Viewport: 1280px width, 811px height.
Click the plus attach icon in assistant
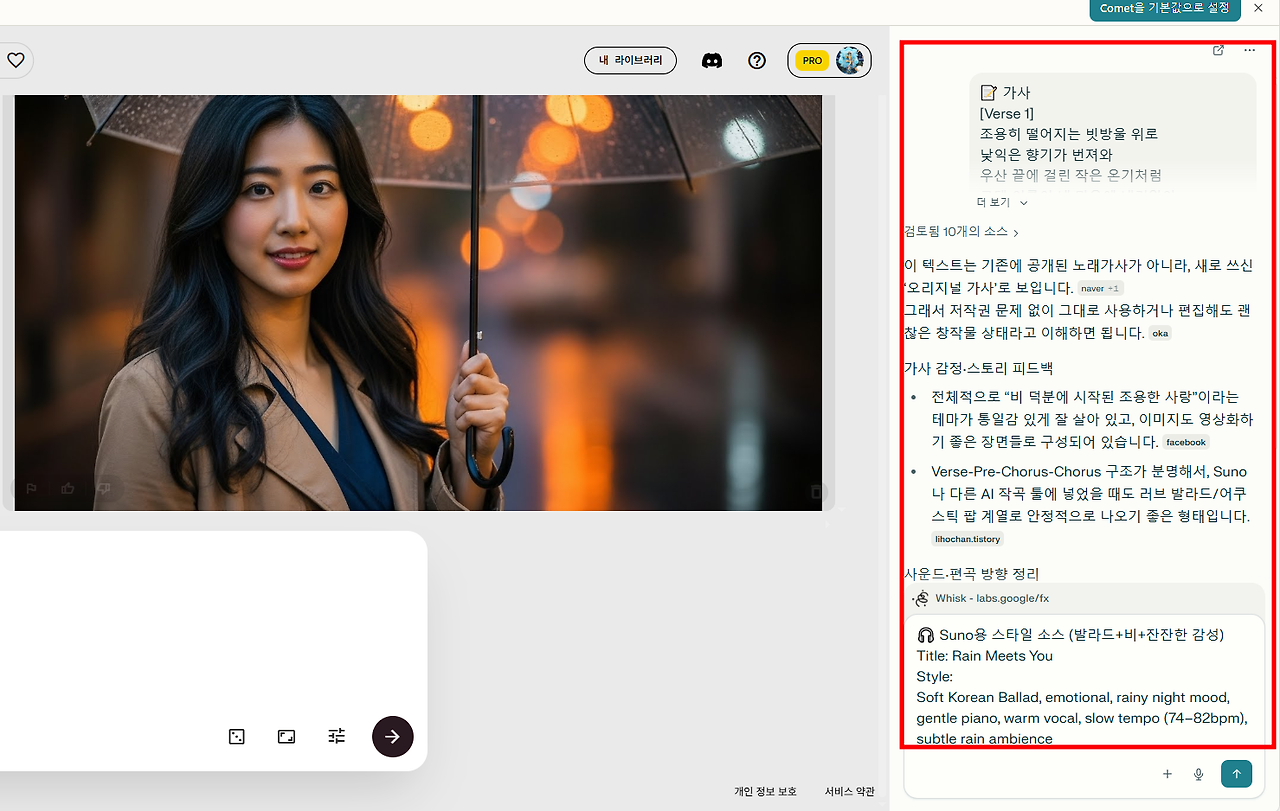(1167, 774)
